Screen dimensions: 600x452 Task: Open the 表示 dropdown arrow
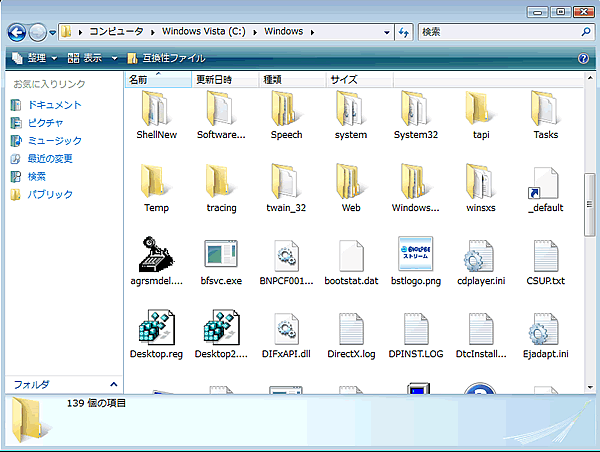[x=114, y=59]
